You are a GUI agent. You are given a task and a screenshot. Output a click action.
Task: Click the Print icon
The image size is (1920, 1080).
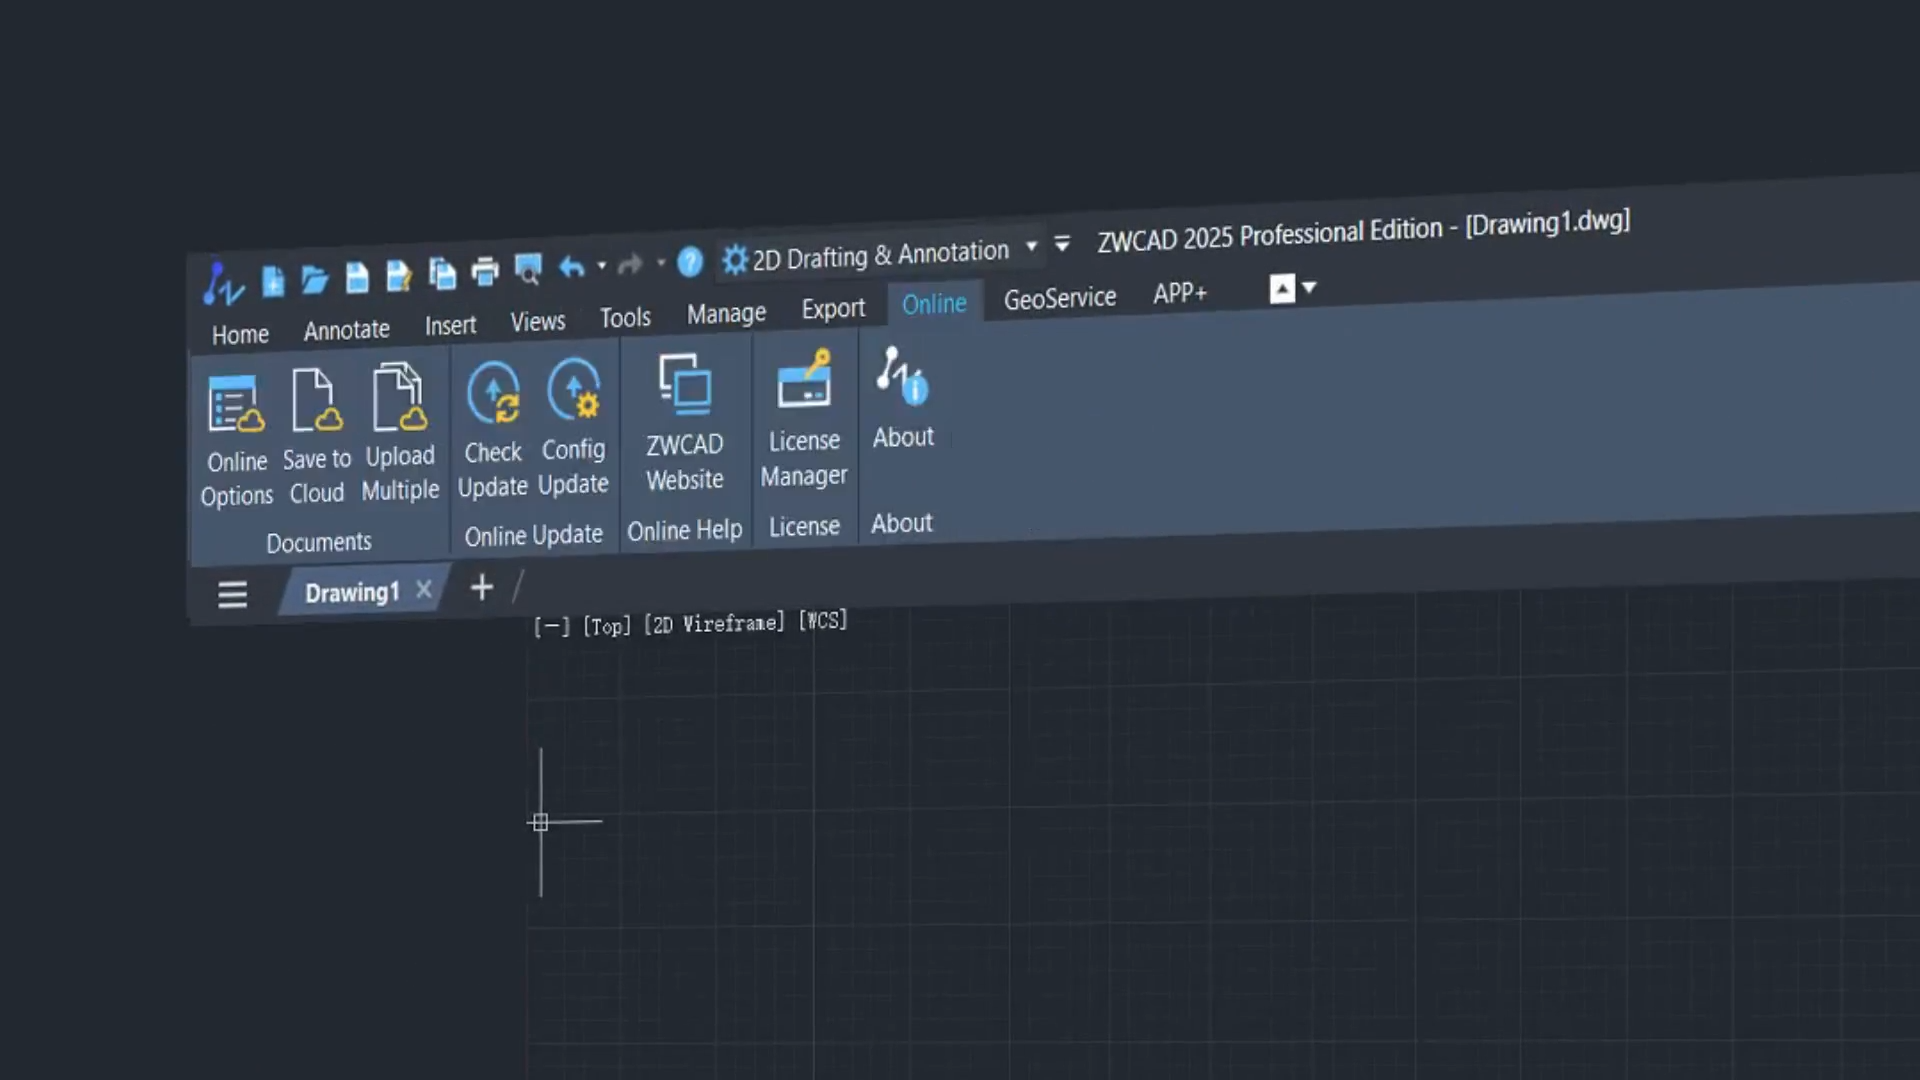point(485,271)
